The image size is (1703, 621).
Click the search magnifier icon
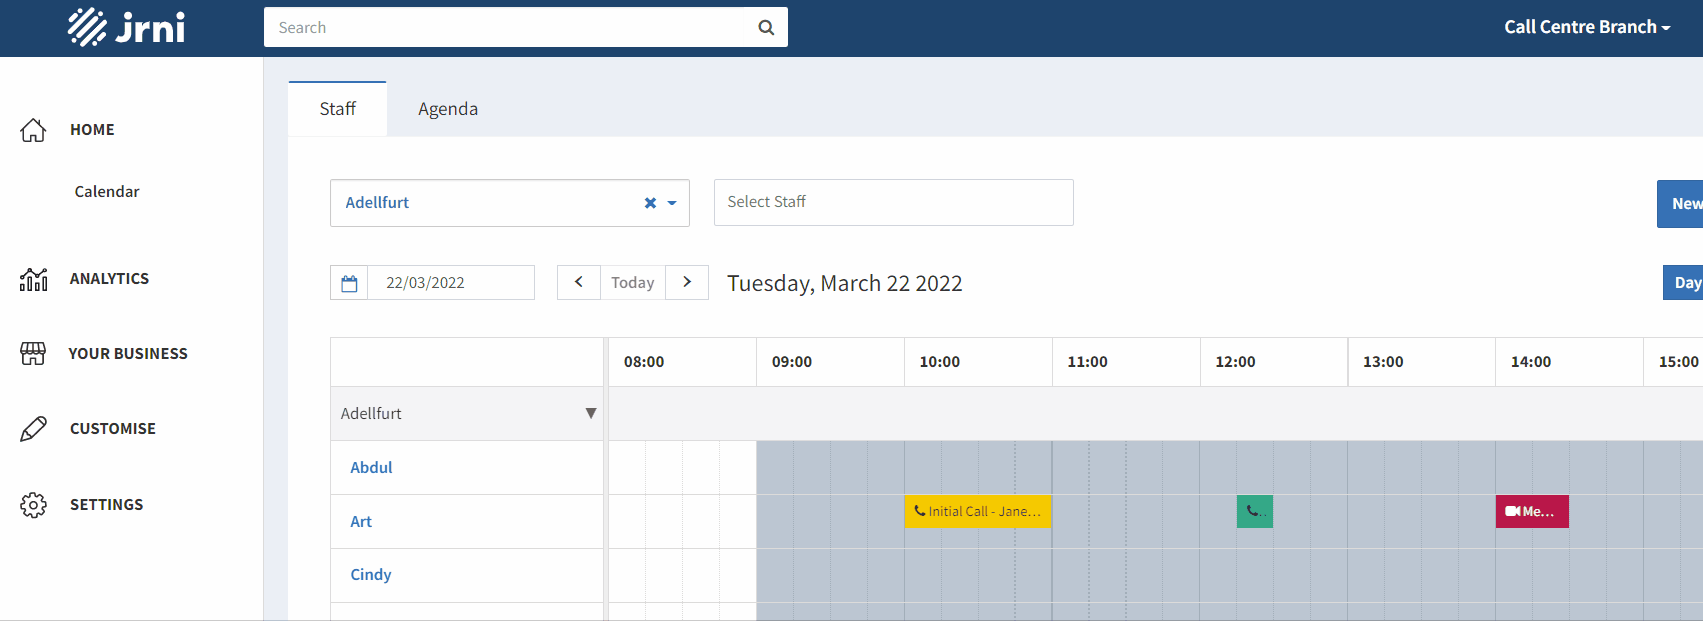pyautogui.click(x=766, y=28)
